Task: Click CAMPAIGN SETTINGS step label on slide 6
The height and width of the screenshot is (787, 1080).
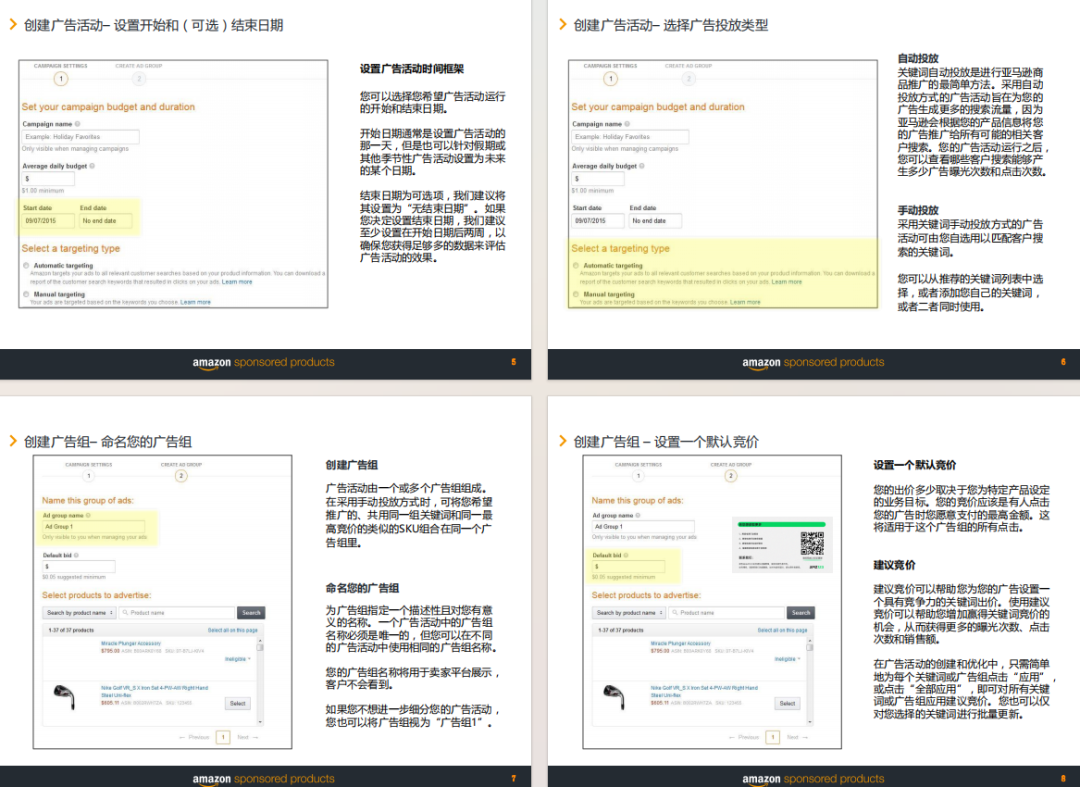Action: point(610,66)
